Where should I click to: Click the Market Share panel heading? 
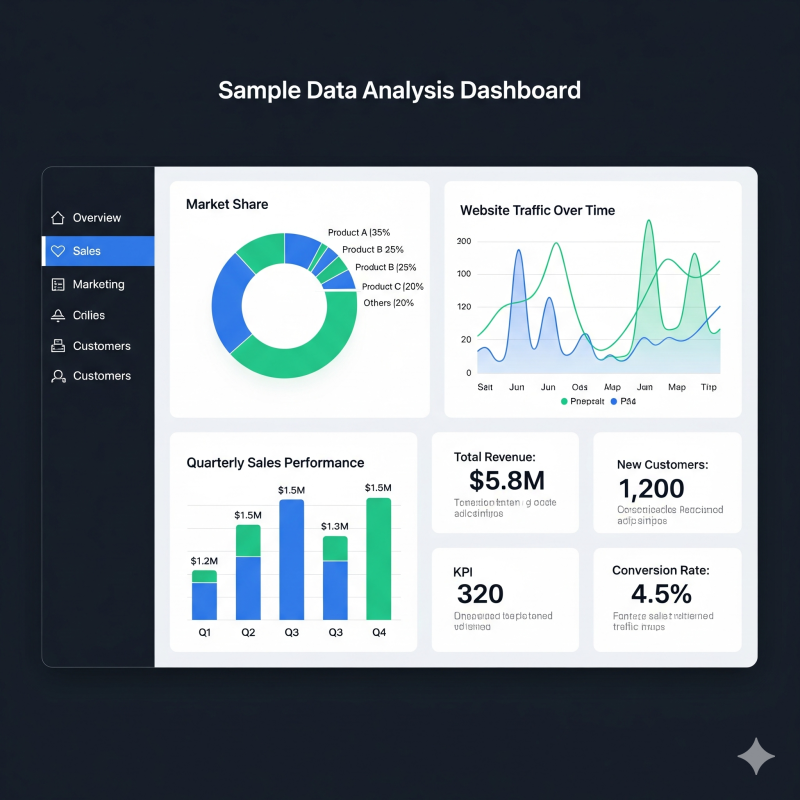point(227,204)
